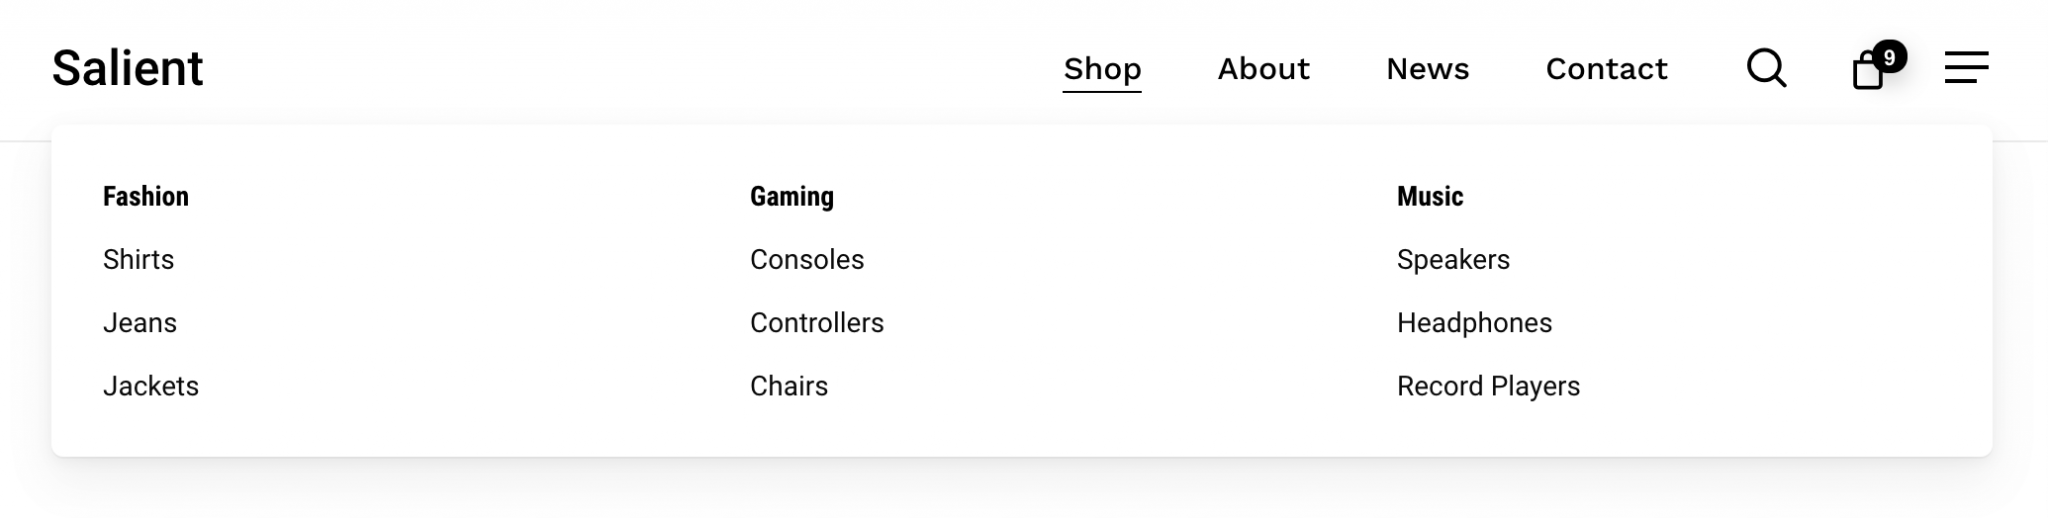This screenshot has width=2048, height=518.
Task: Browse the Consoles category
Action: coord(807,259)
